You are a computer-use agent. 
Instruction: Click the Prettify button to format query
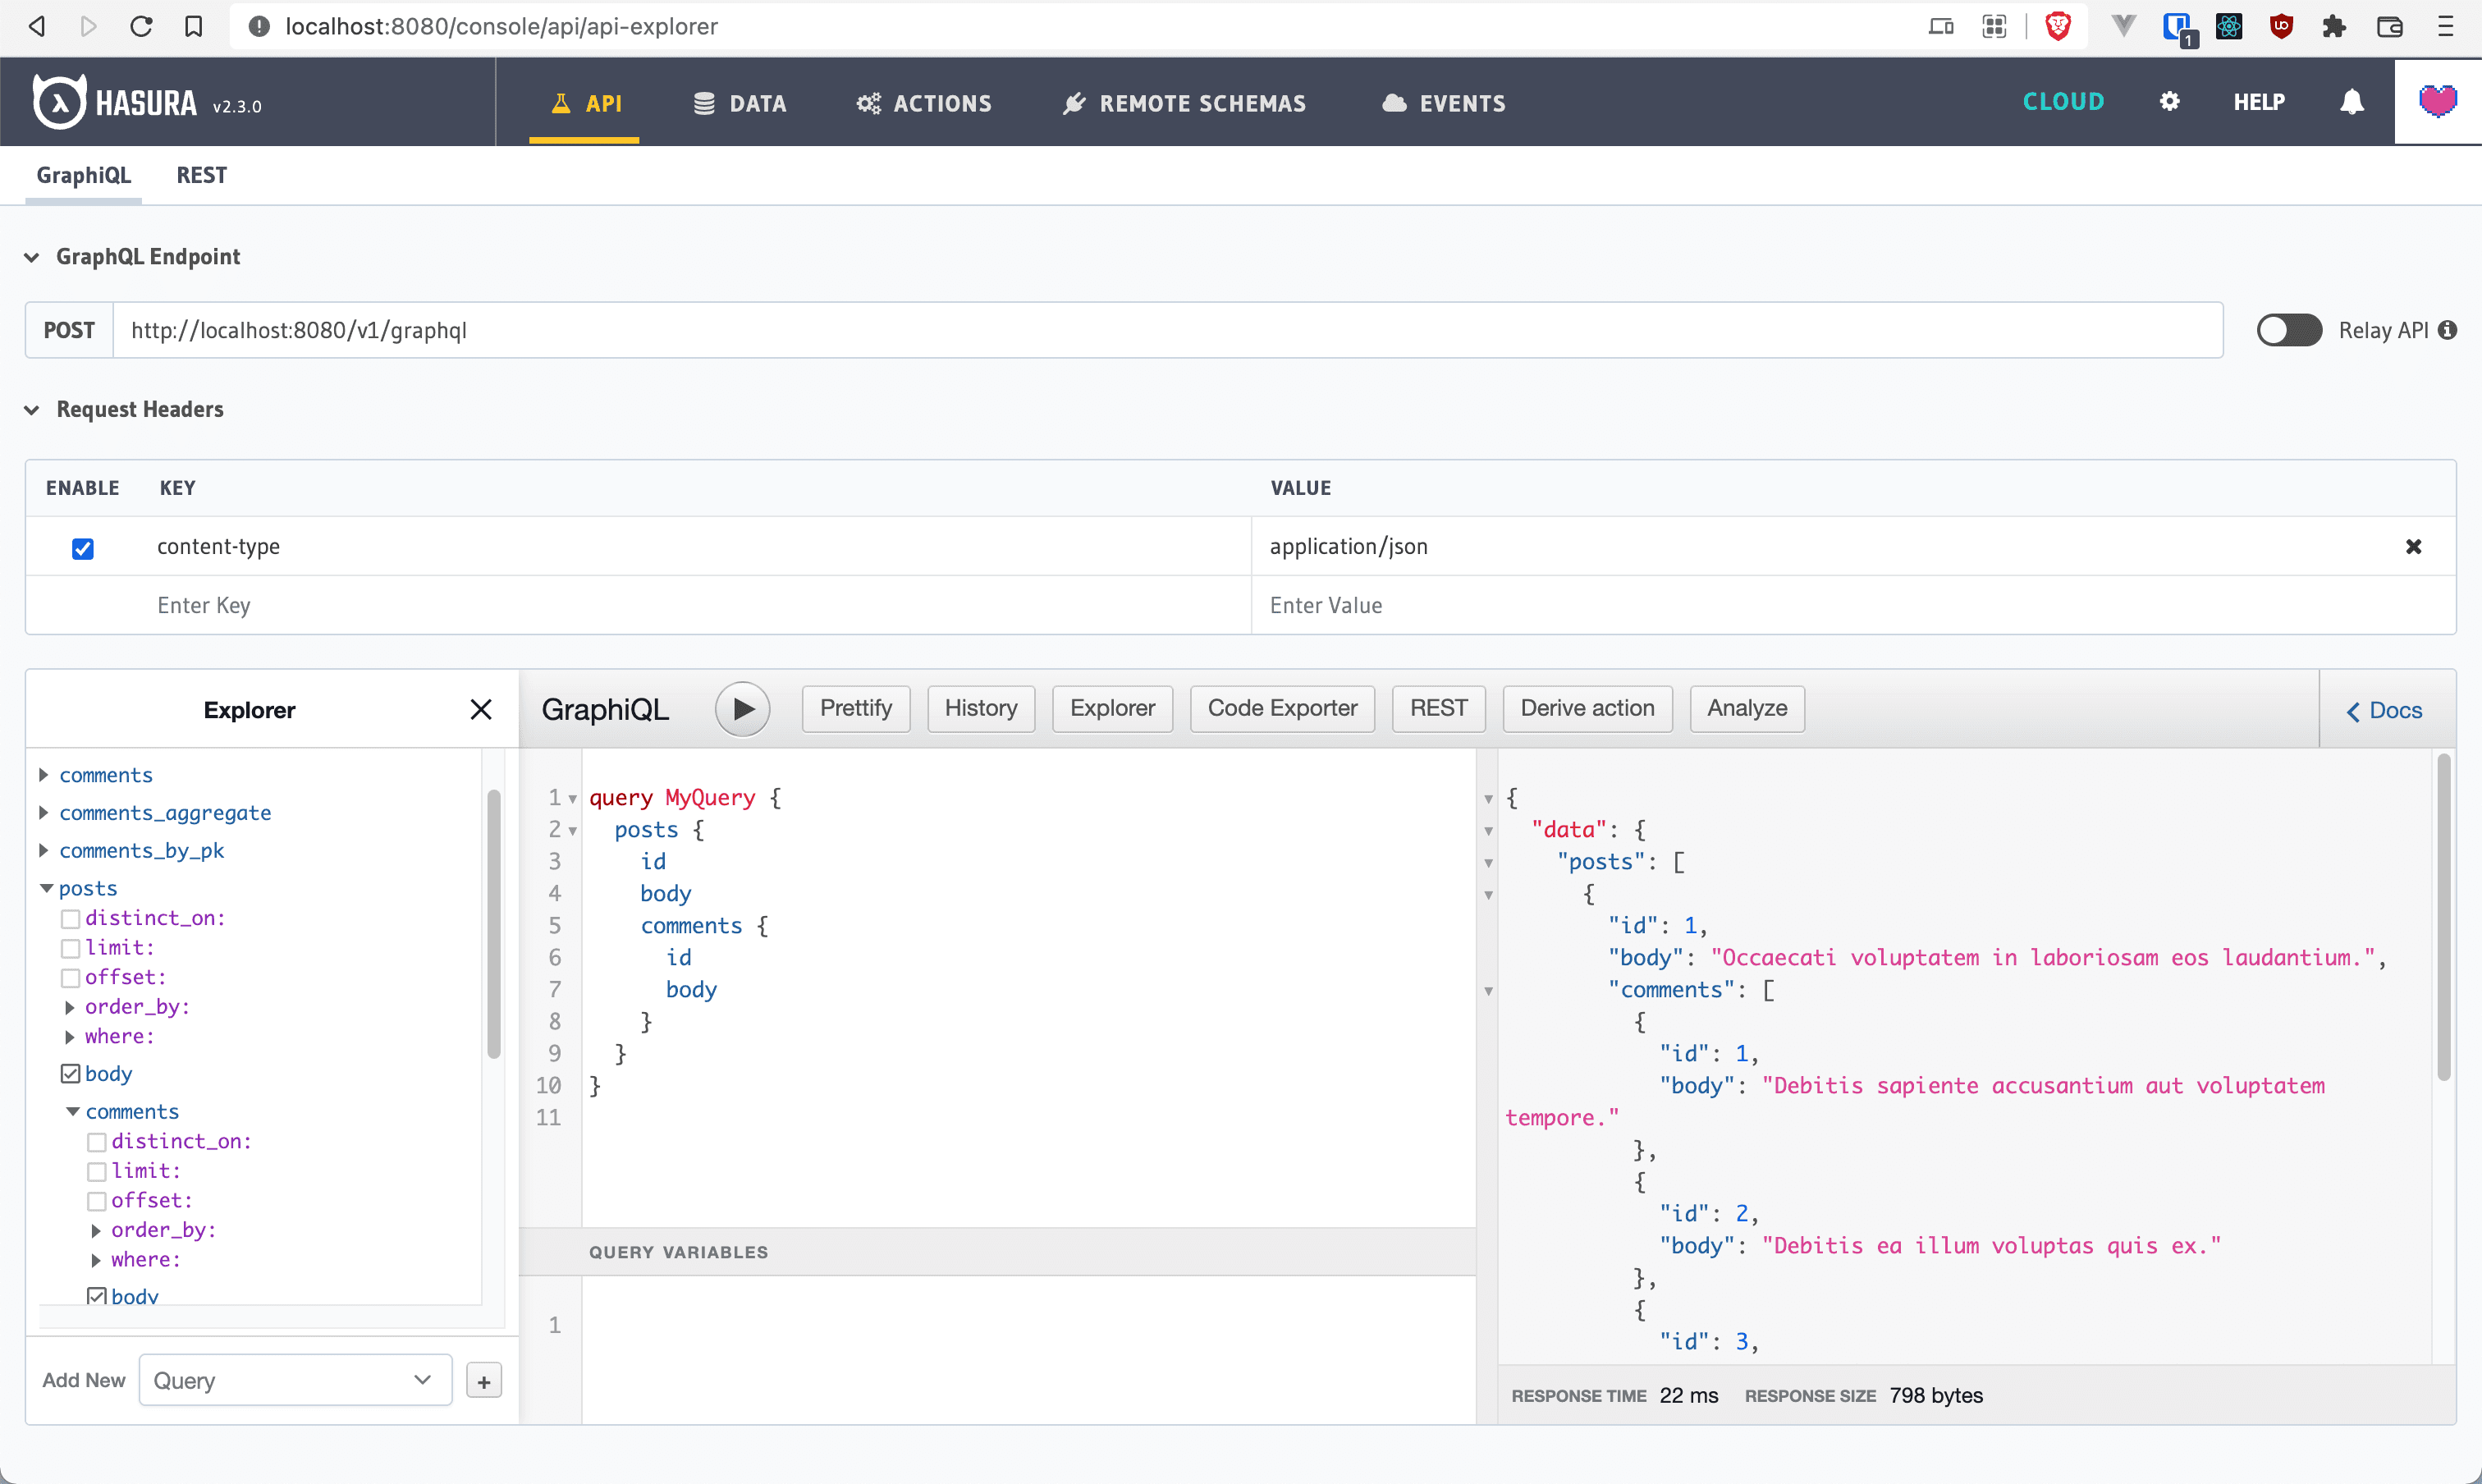(857, 707)
